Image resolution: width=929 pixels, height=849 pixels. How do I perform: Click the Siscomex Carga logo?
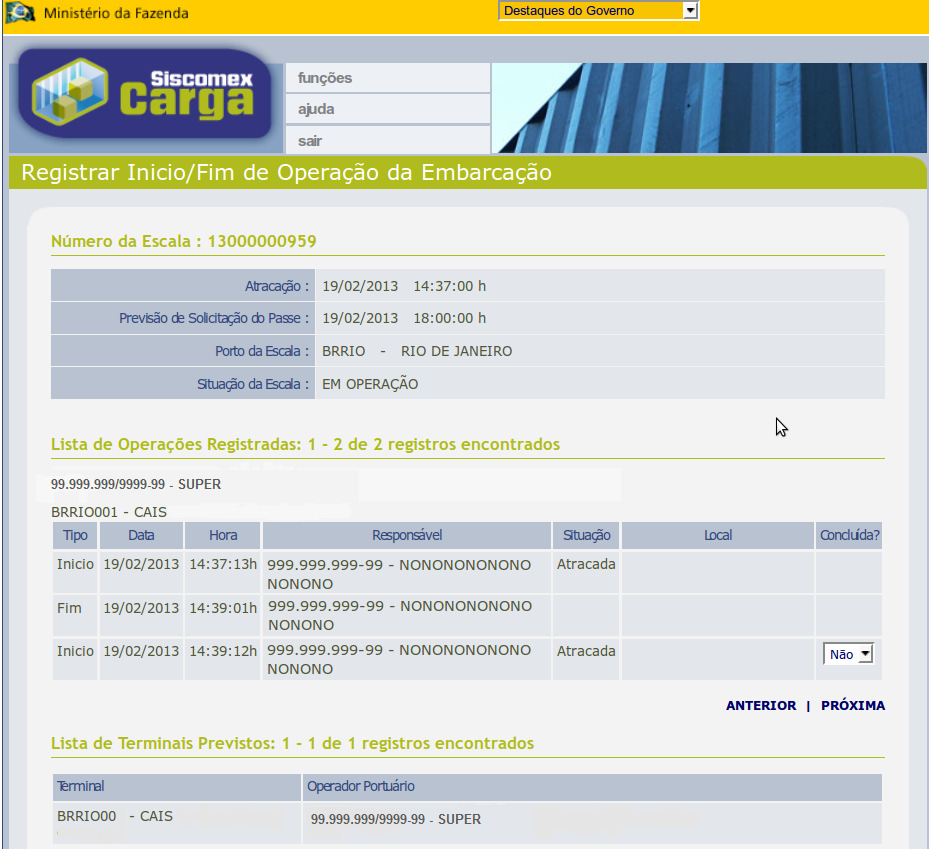145,95
